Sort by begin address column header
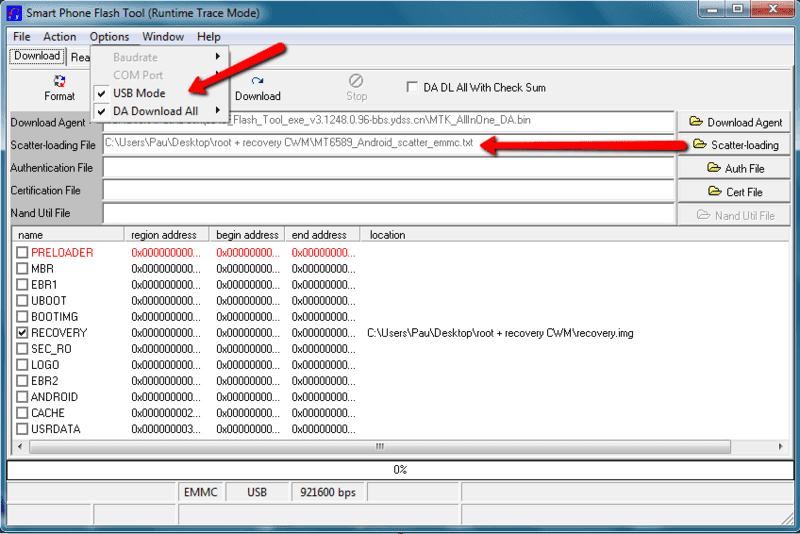The width and height of the screenshot is (800, 534). coord(247,235)
